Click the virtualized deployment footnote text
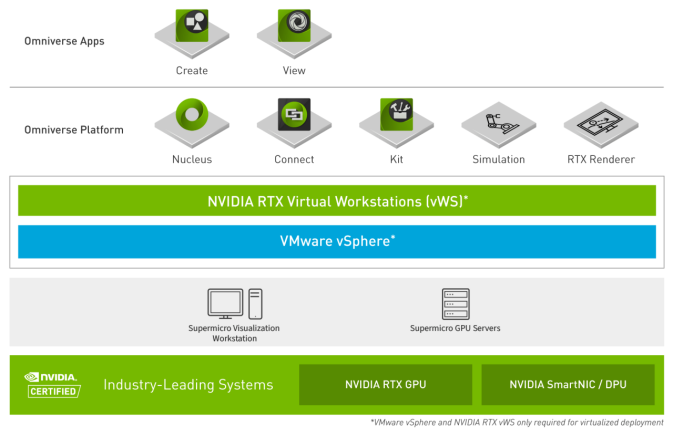Screen dimensions: 673x438 pyautogui.click(x=515, y=424)
